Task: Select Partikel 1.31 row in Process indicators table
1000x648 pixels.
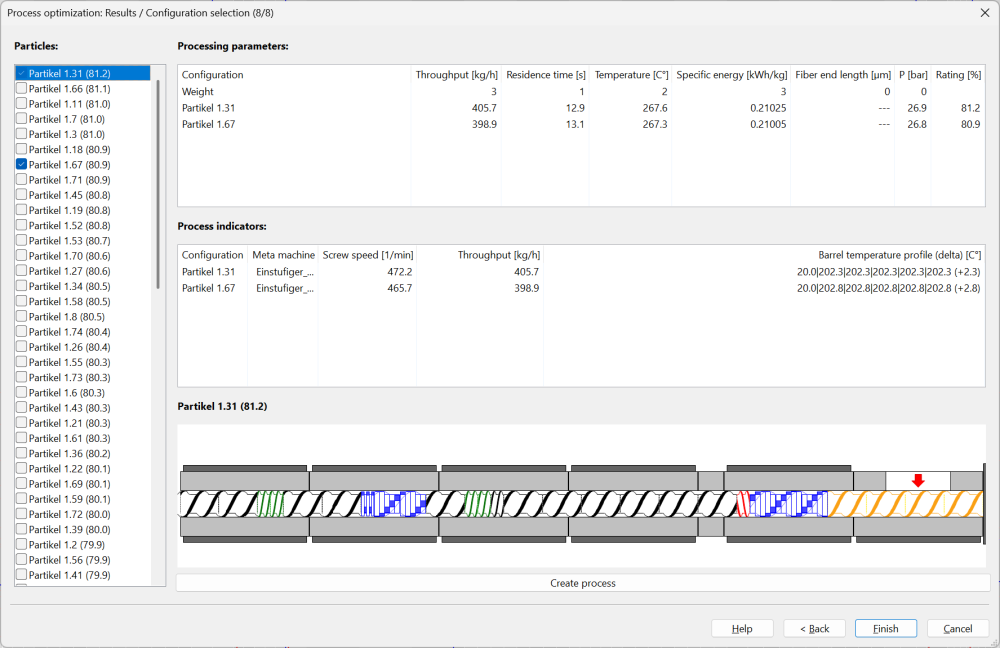Action: click(581, 272)
